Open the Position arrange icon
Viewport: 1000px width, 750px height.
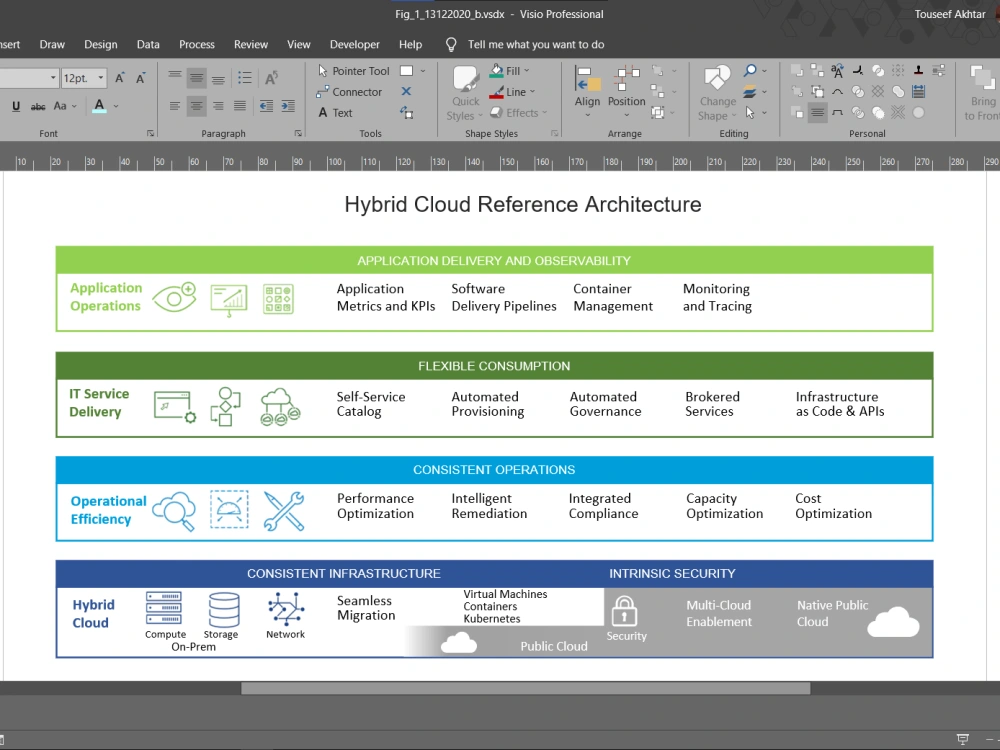(627, 87)
